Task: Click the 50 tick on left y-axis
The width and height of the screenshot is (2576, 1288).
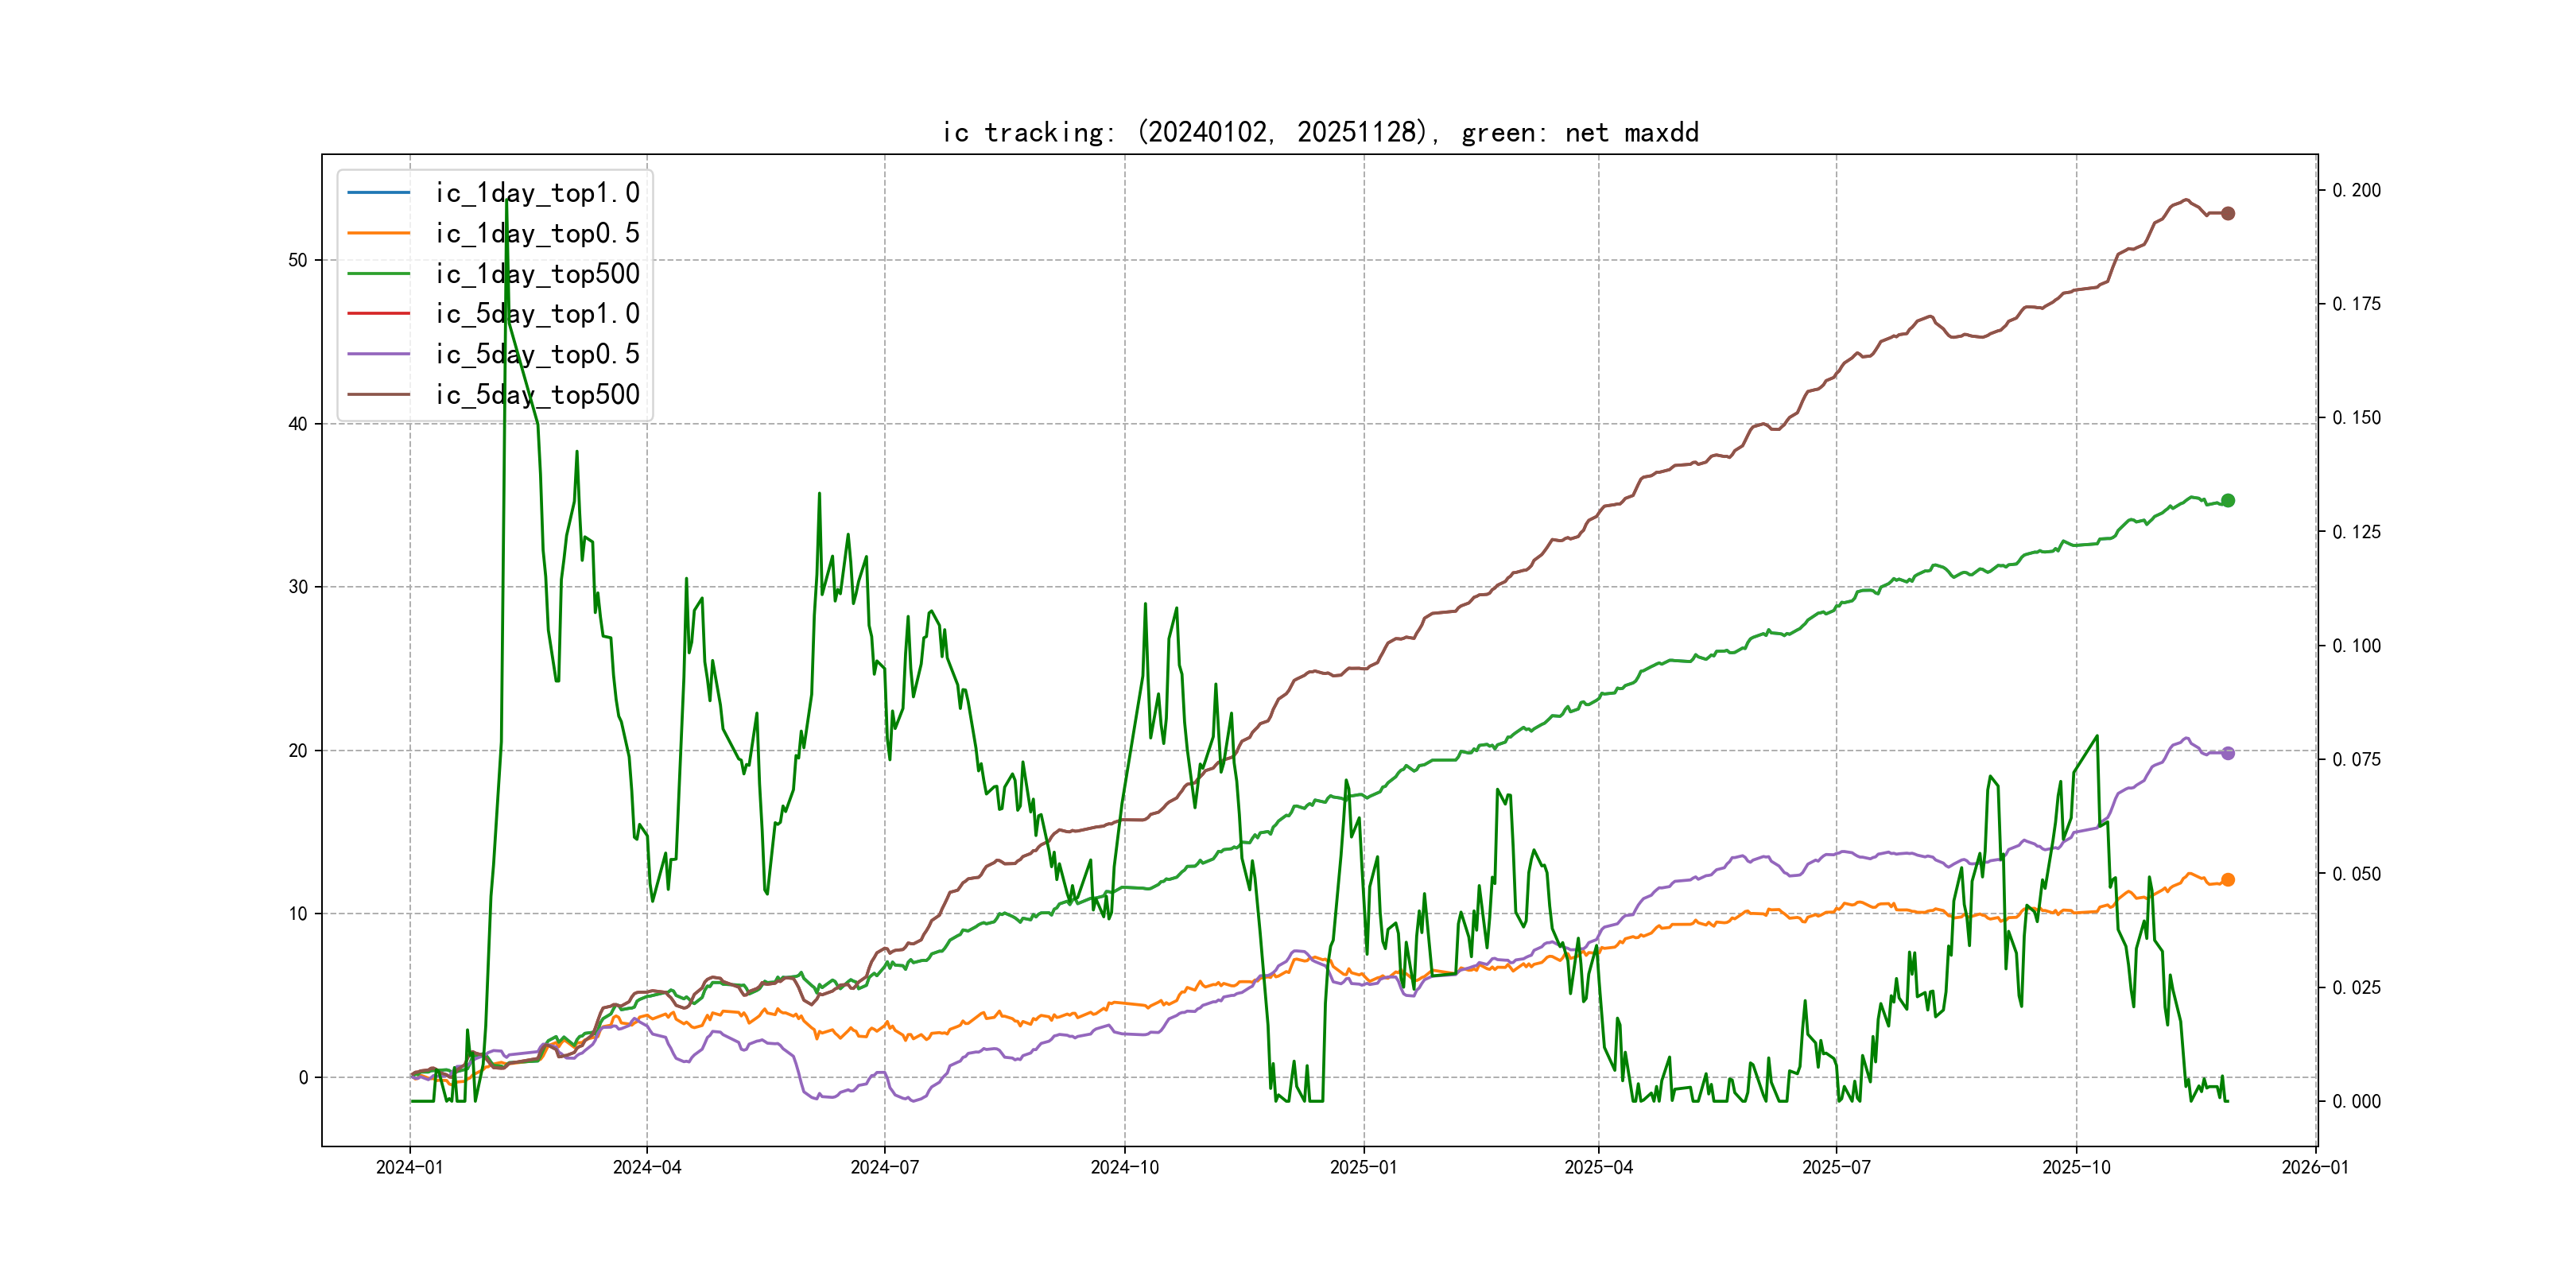Action: click(298, 260)
